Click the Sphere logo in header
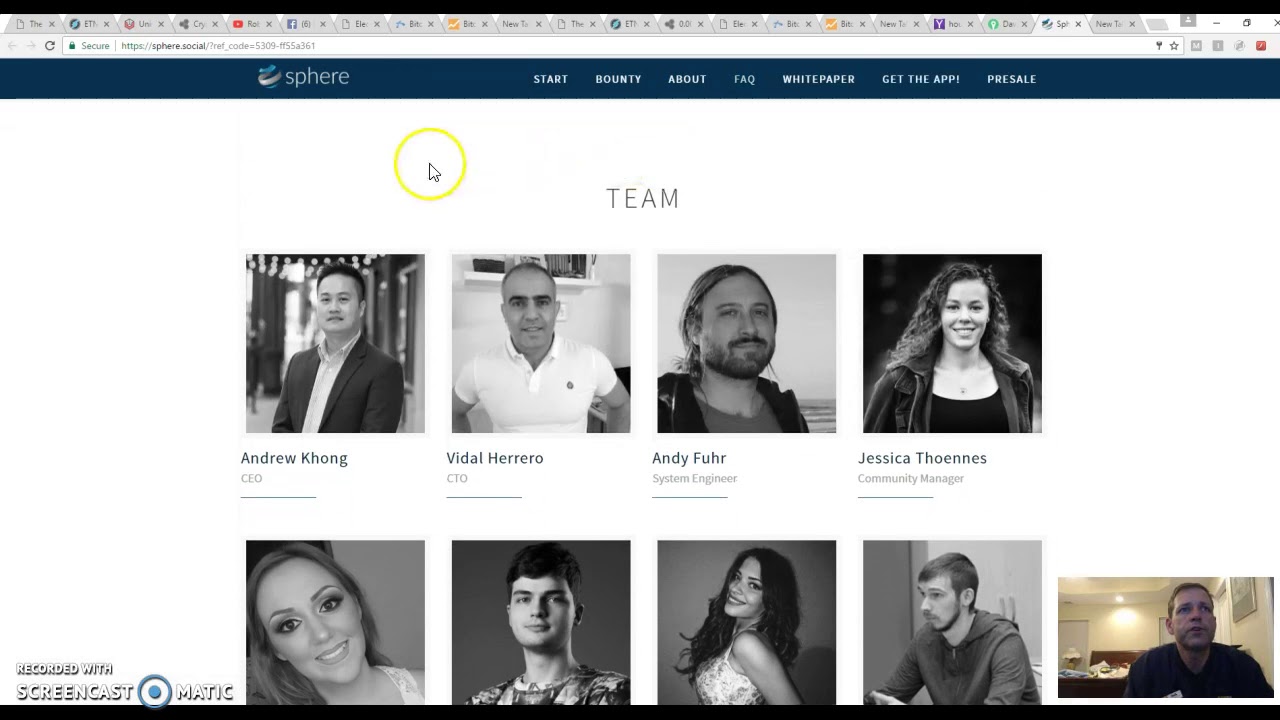The height and width of the screenshot is (720, 1280). click(x=303, y=77)
